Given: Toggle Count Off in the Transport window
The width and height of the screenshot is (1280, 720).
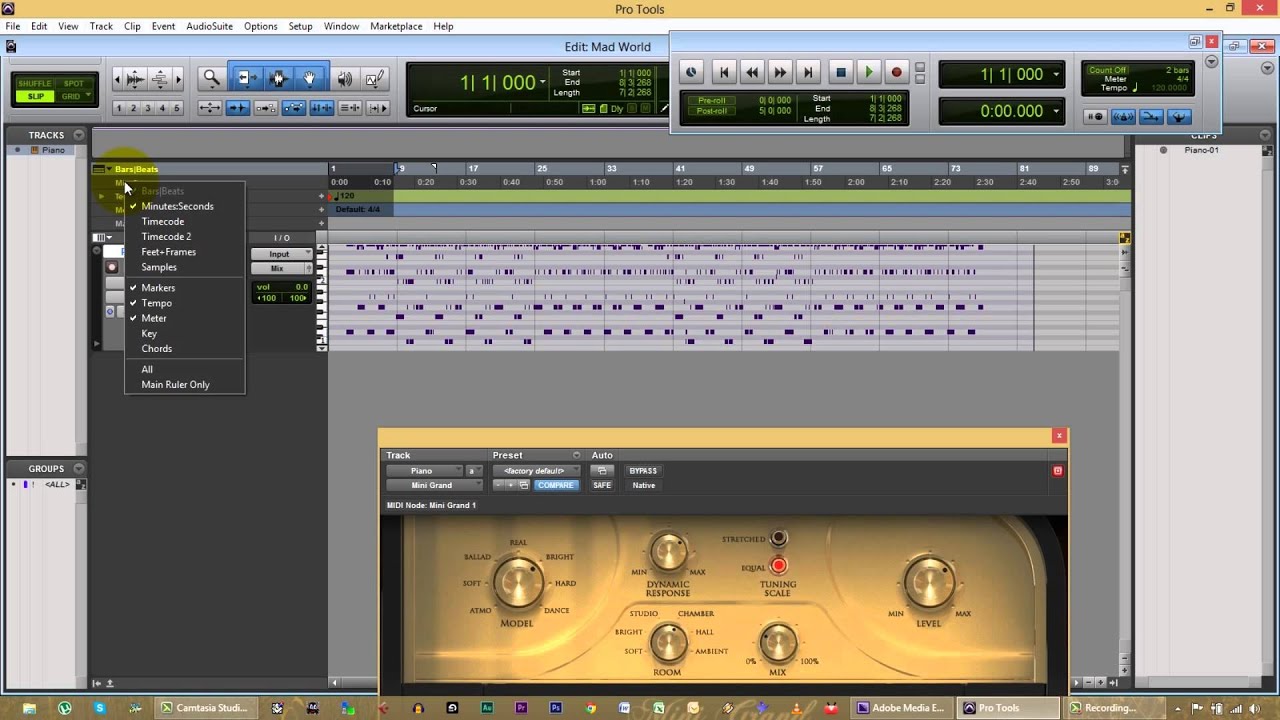Looking at the screenshot, I should click(1107, 70).
